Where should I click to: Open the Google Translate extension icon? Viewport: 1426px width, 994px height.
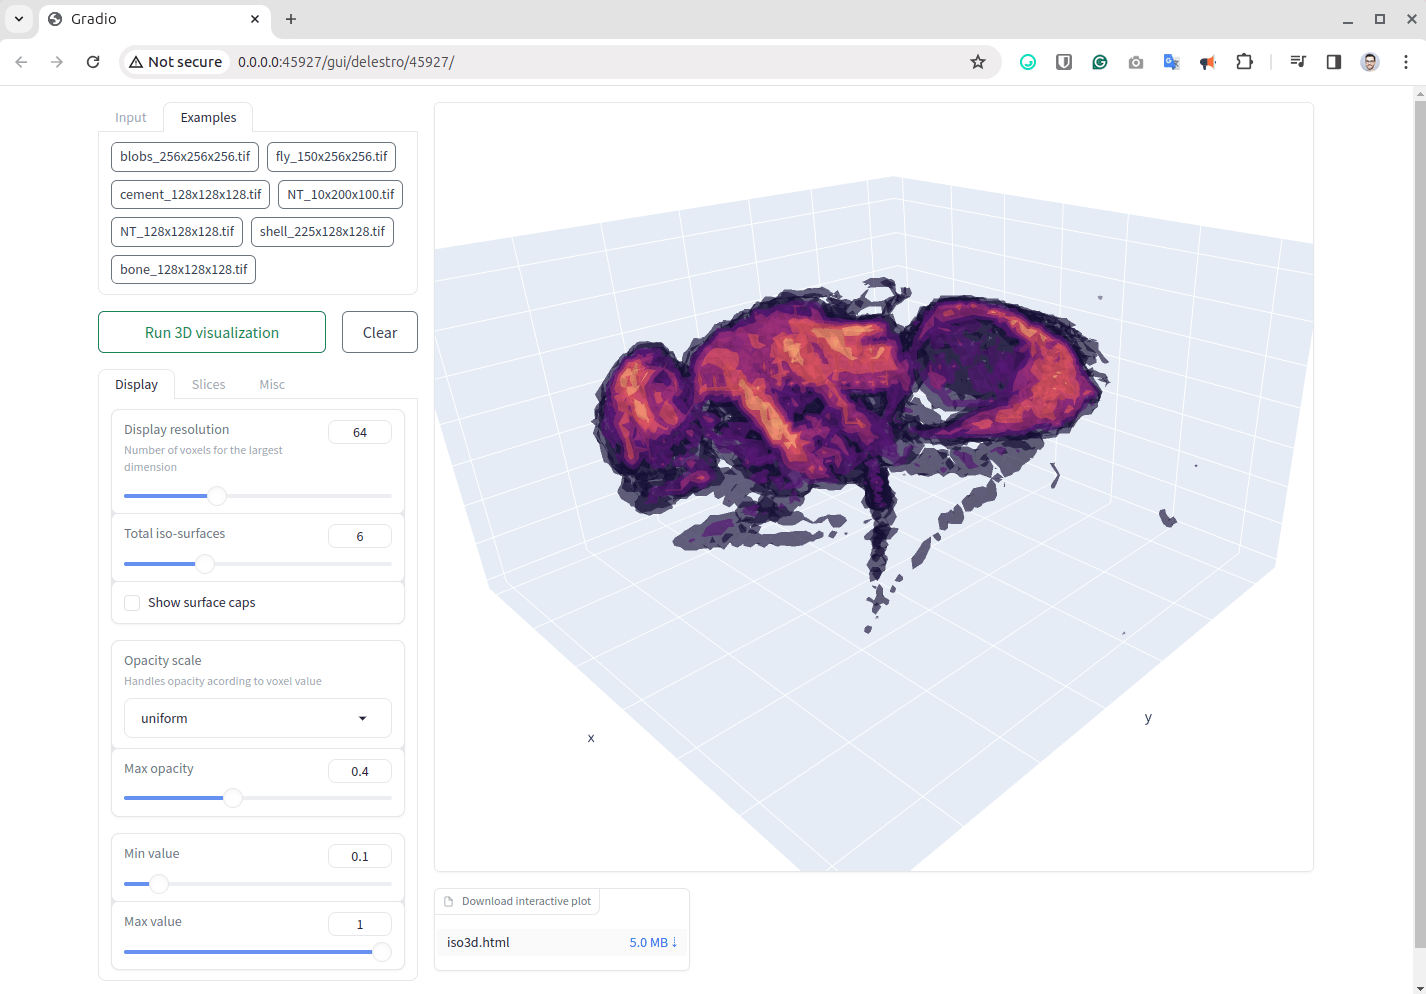1172,62
